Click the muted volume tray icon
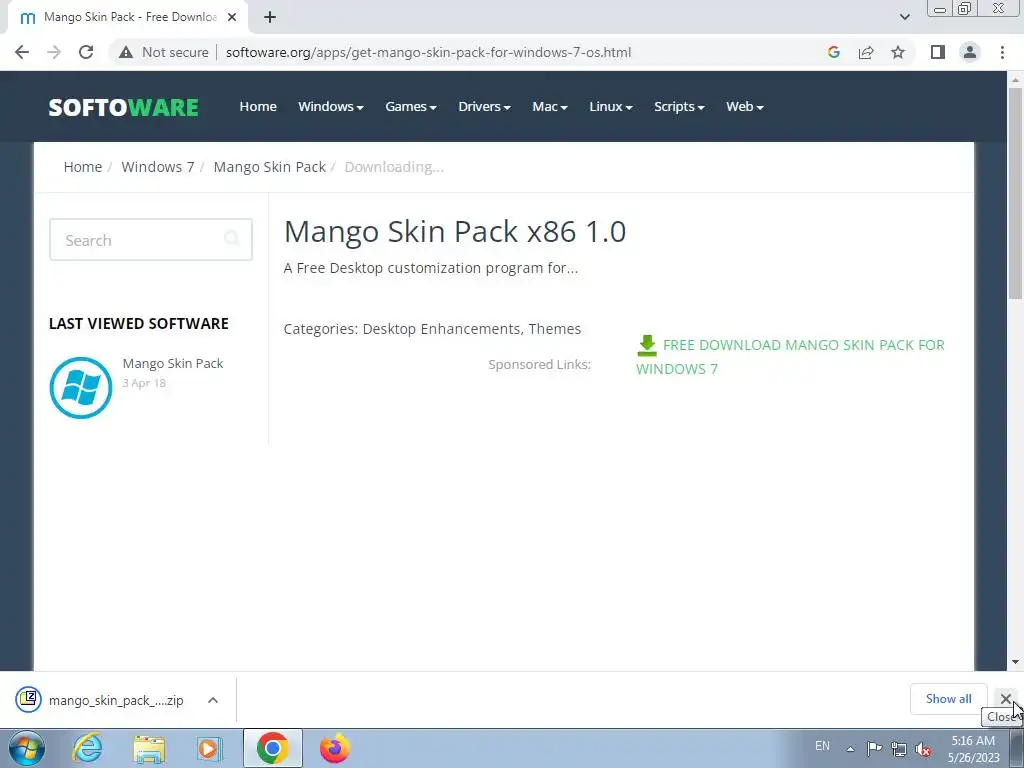Viewport: 1024px width, 768px height. [x=923, y=748]
